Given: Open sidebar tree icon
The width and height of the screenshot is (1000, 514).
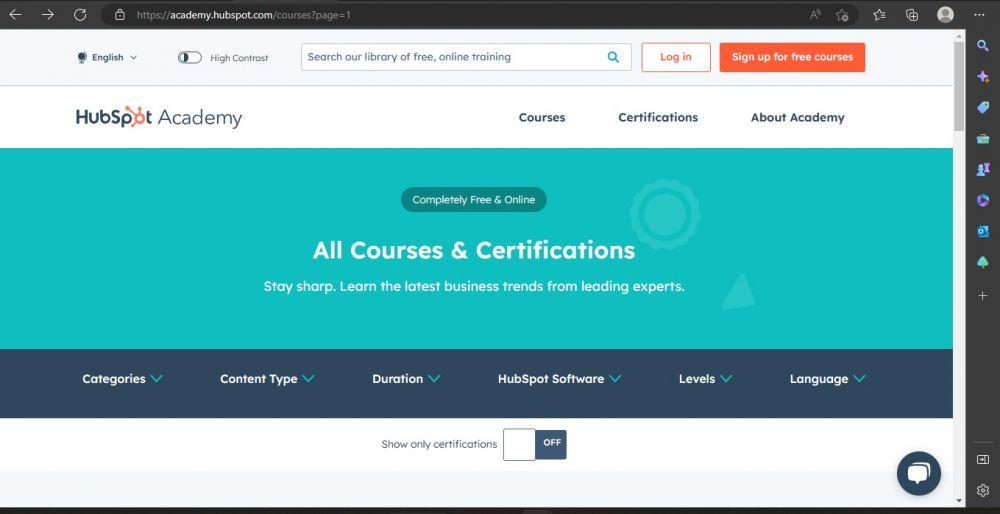Looking at the screenshot, I should [983, 262].
